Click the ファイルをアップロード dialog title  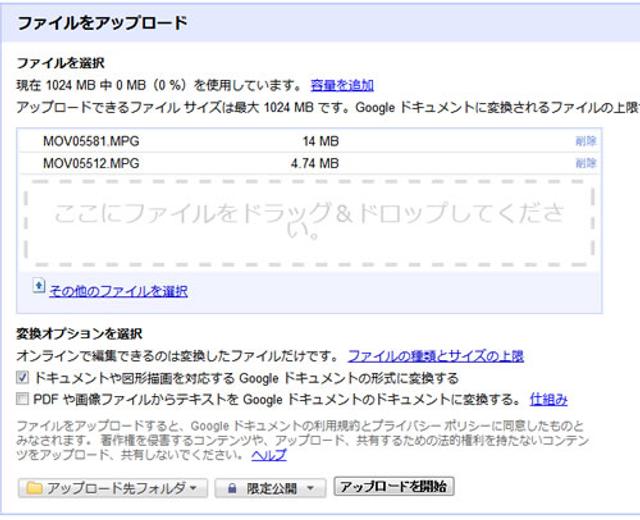coord(102,23)
